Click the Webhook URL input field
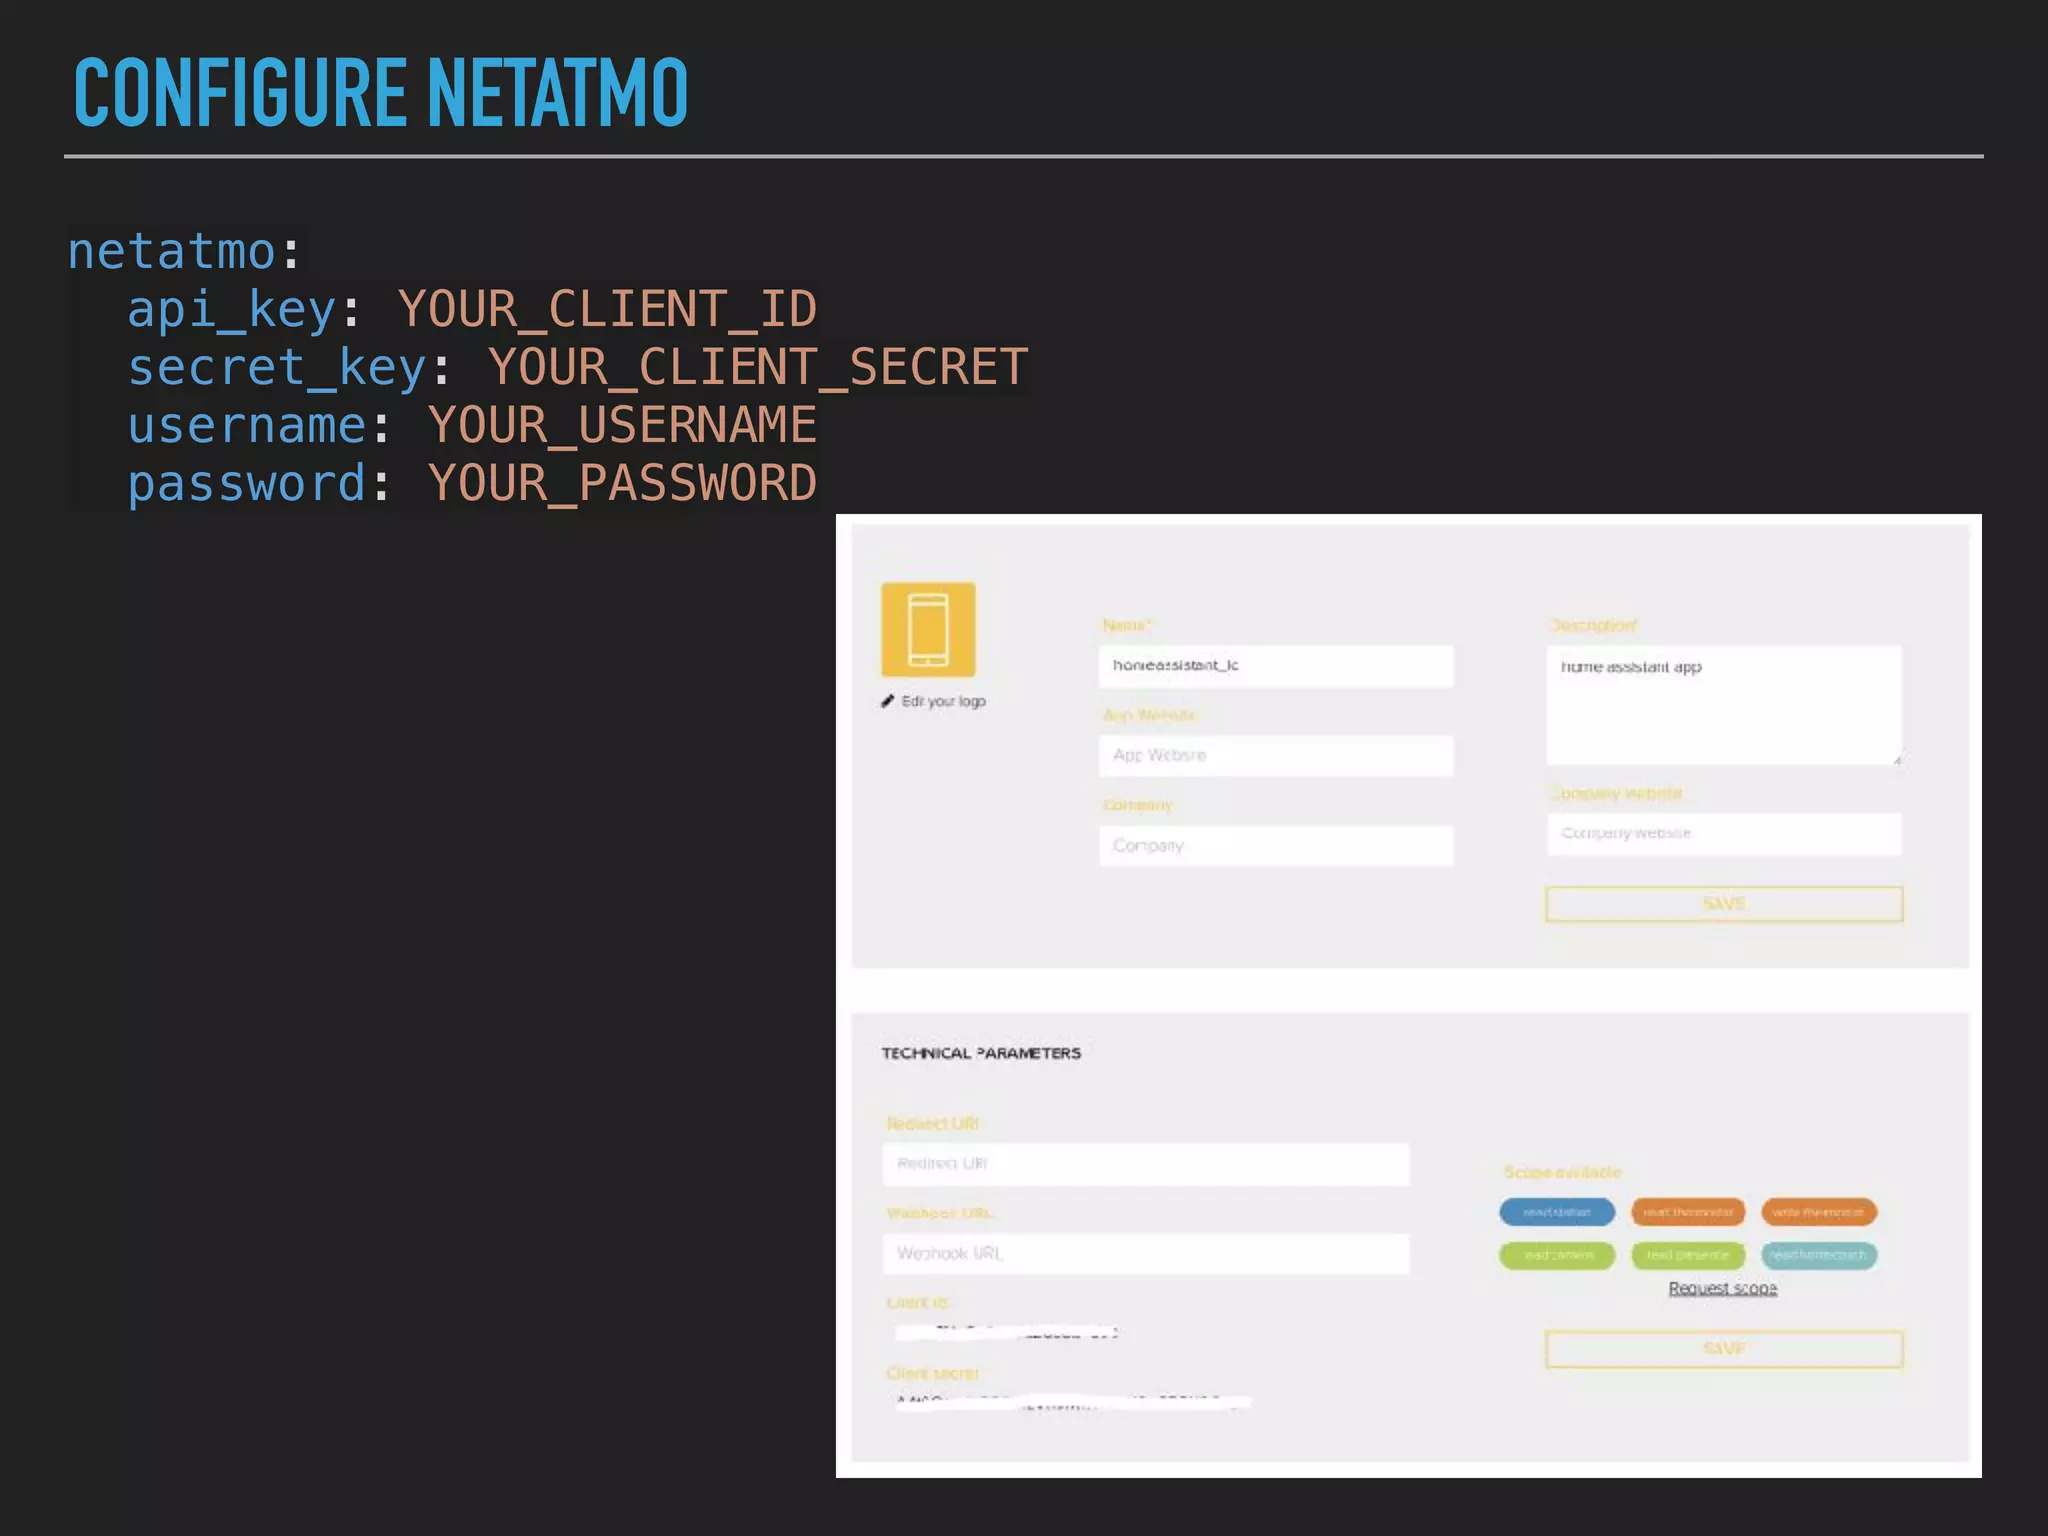Image resolution: width=2048 pixels, height=1536 pixels. coord(1145,1254)
